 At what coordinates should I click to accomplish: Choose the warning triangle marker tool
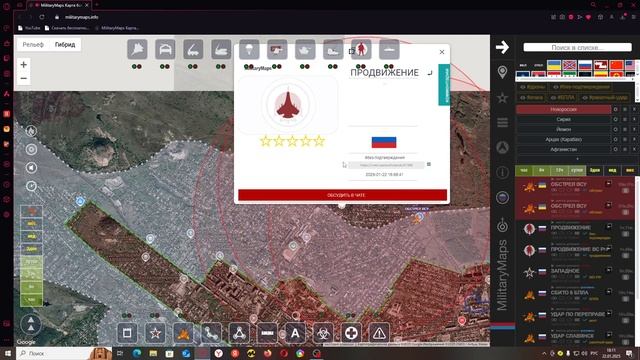(379, 333)
